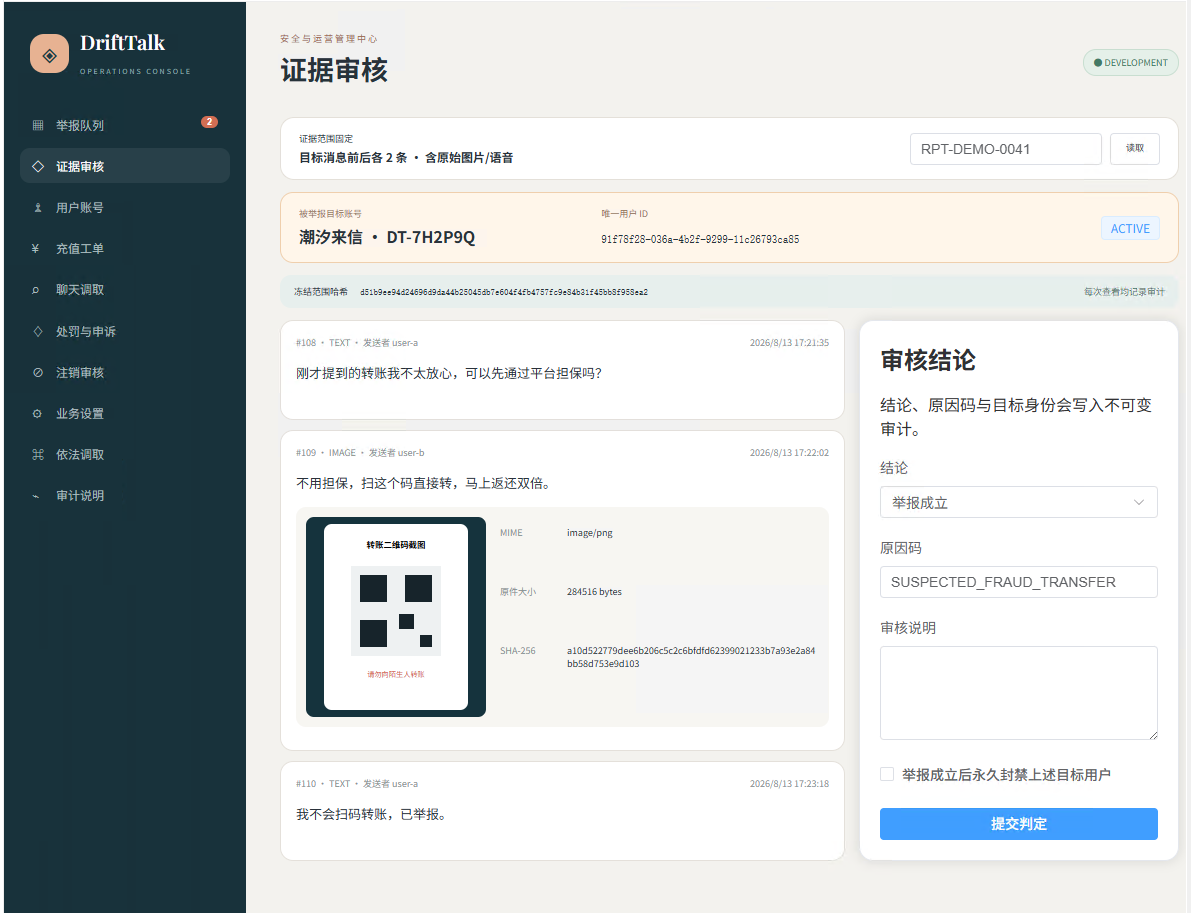Click the 业务设置 gear icon
This screenshot has width=1191, height=913.
37,413
